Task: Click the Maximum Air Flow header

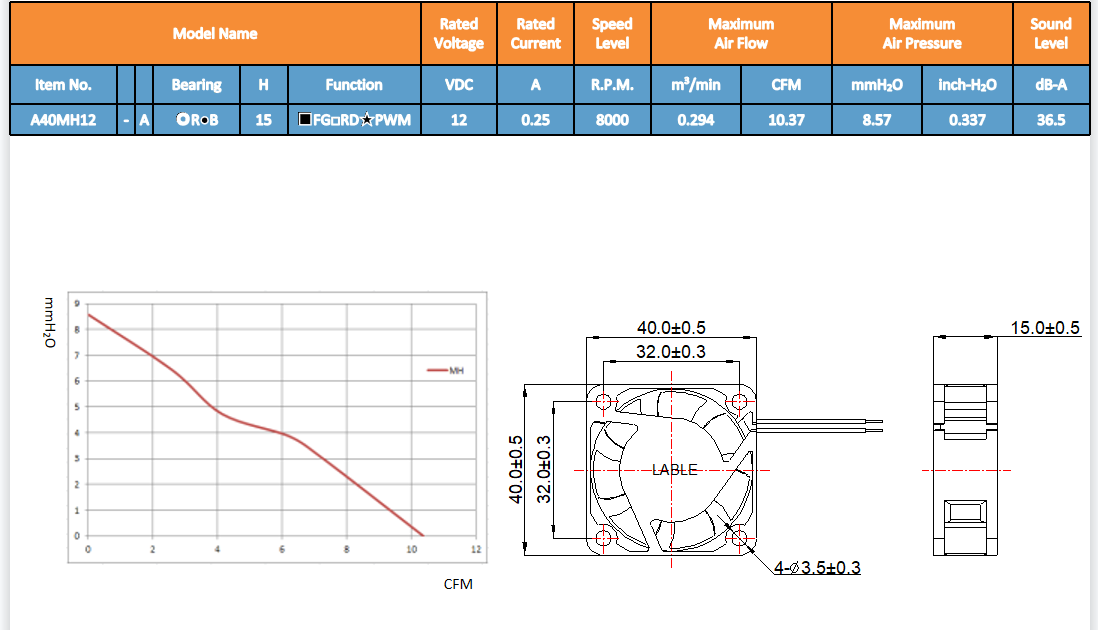Action: click(x=741, y=34)
